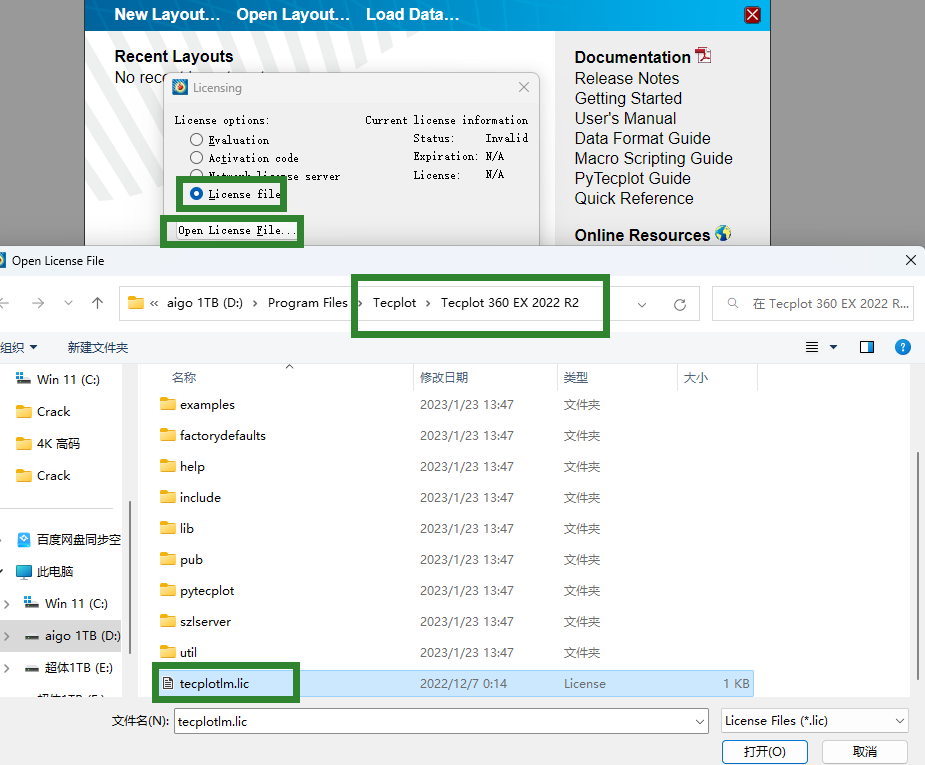Image resolution: width=925 pixels, height=765 pixels.
Task: Select the tecplotlm.lic license file
Action: coord(455,683)
